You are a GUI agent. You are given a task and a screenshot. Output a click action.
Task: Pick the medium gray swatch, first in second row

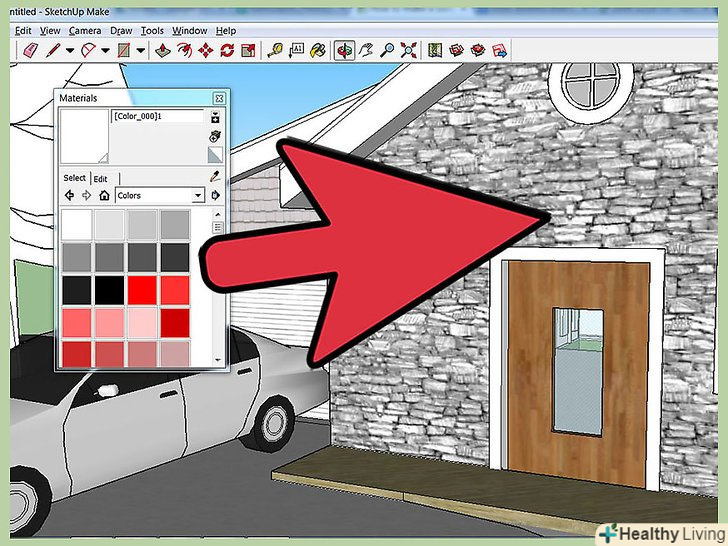(77, 257)
